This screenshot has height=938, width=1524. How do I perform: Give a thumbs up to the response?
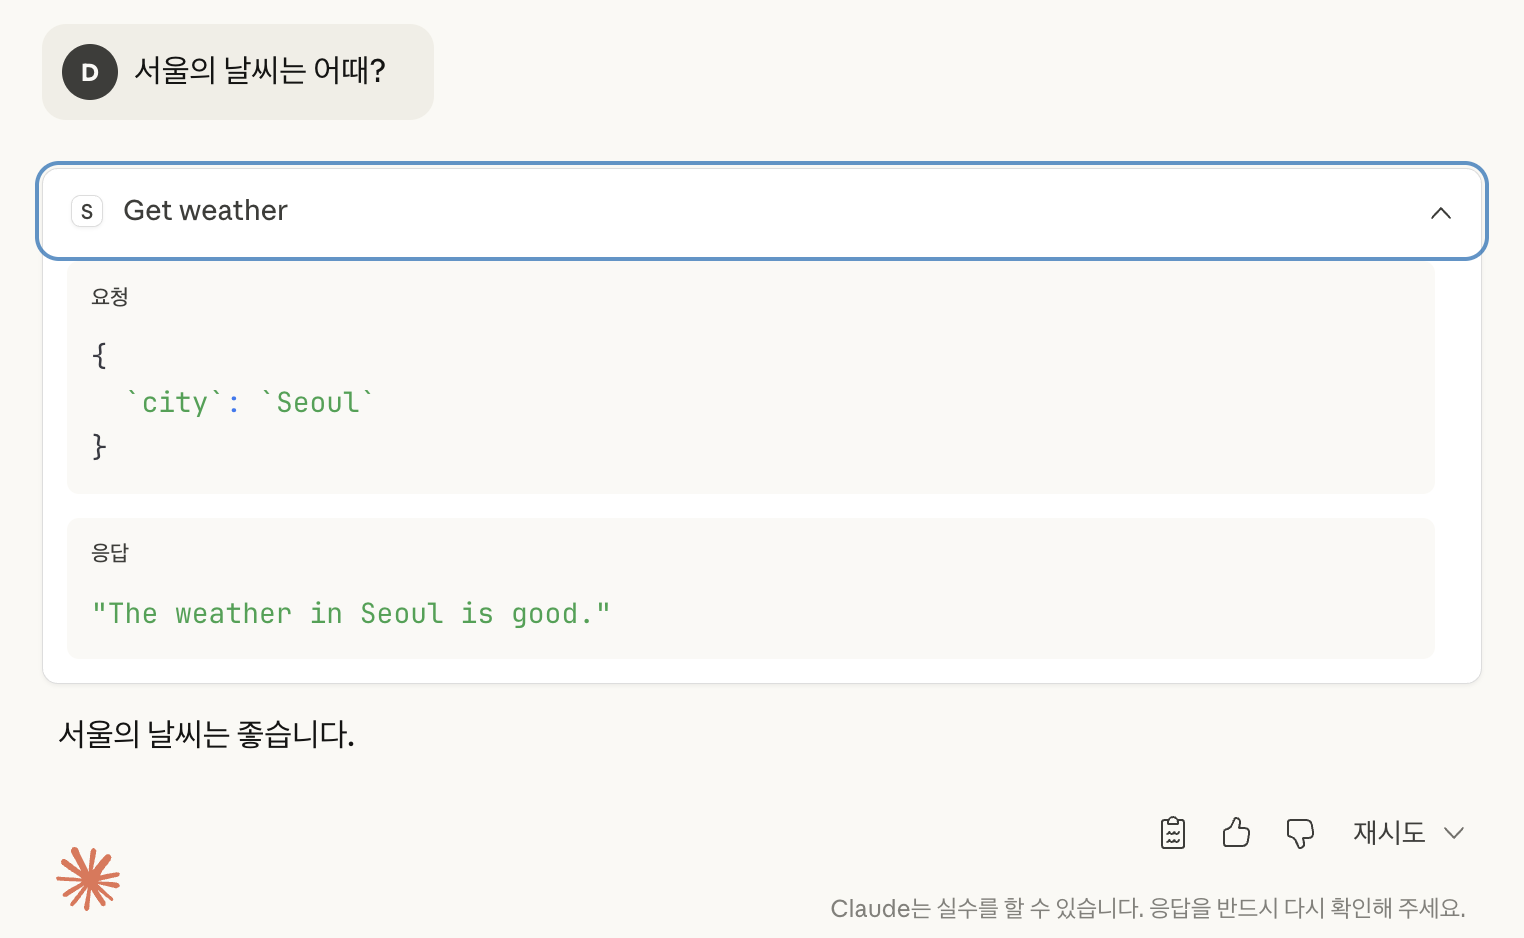click(x=1236, y=832)
